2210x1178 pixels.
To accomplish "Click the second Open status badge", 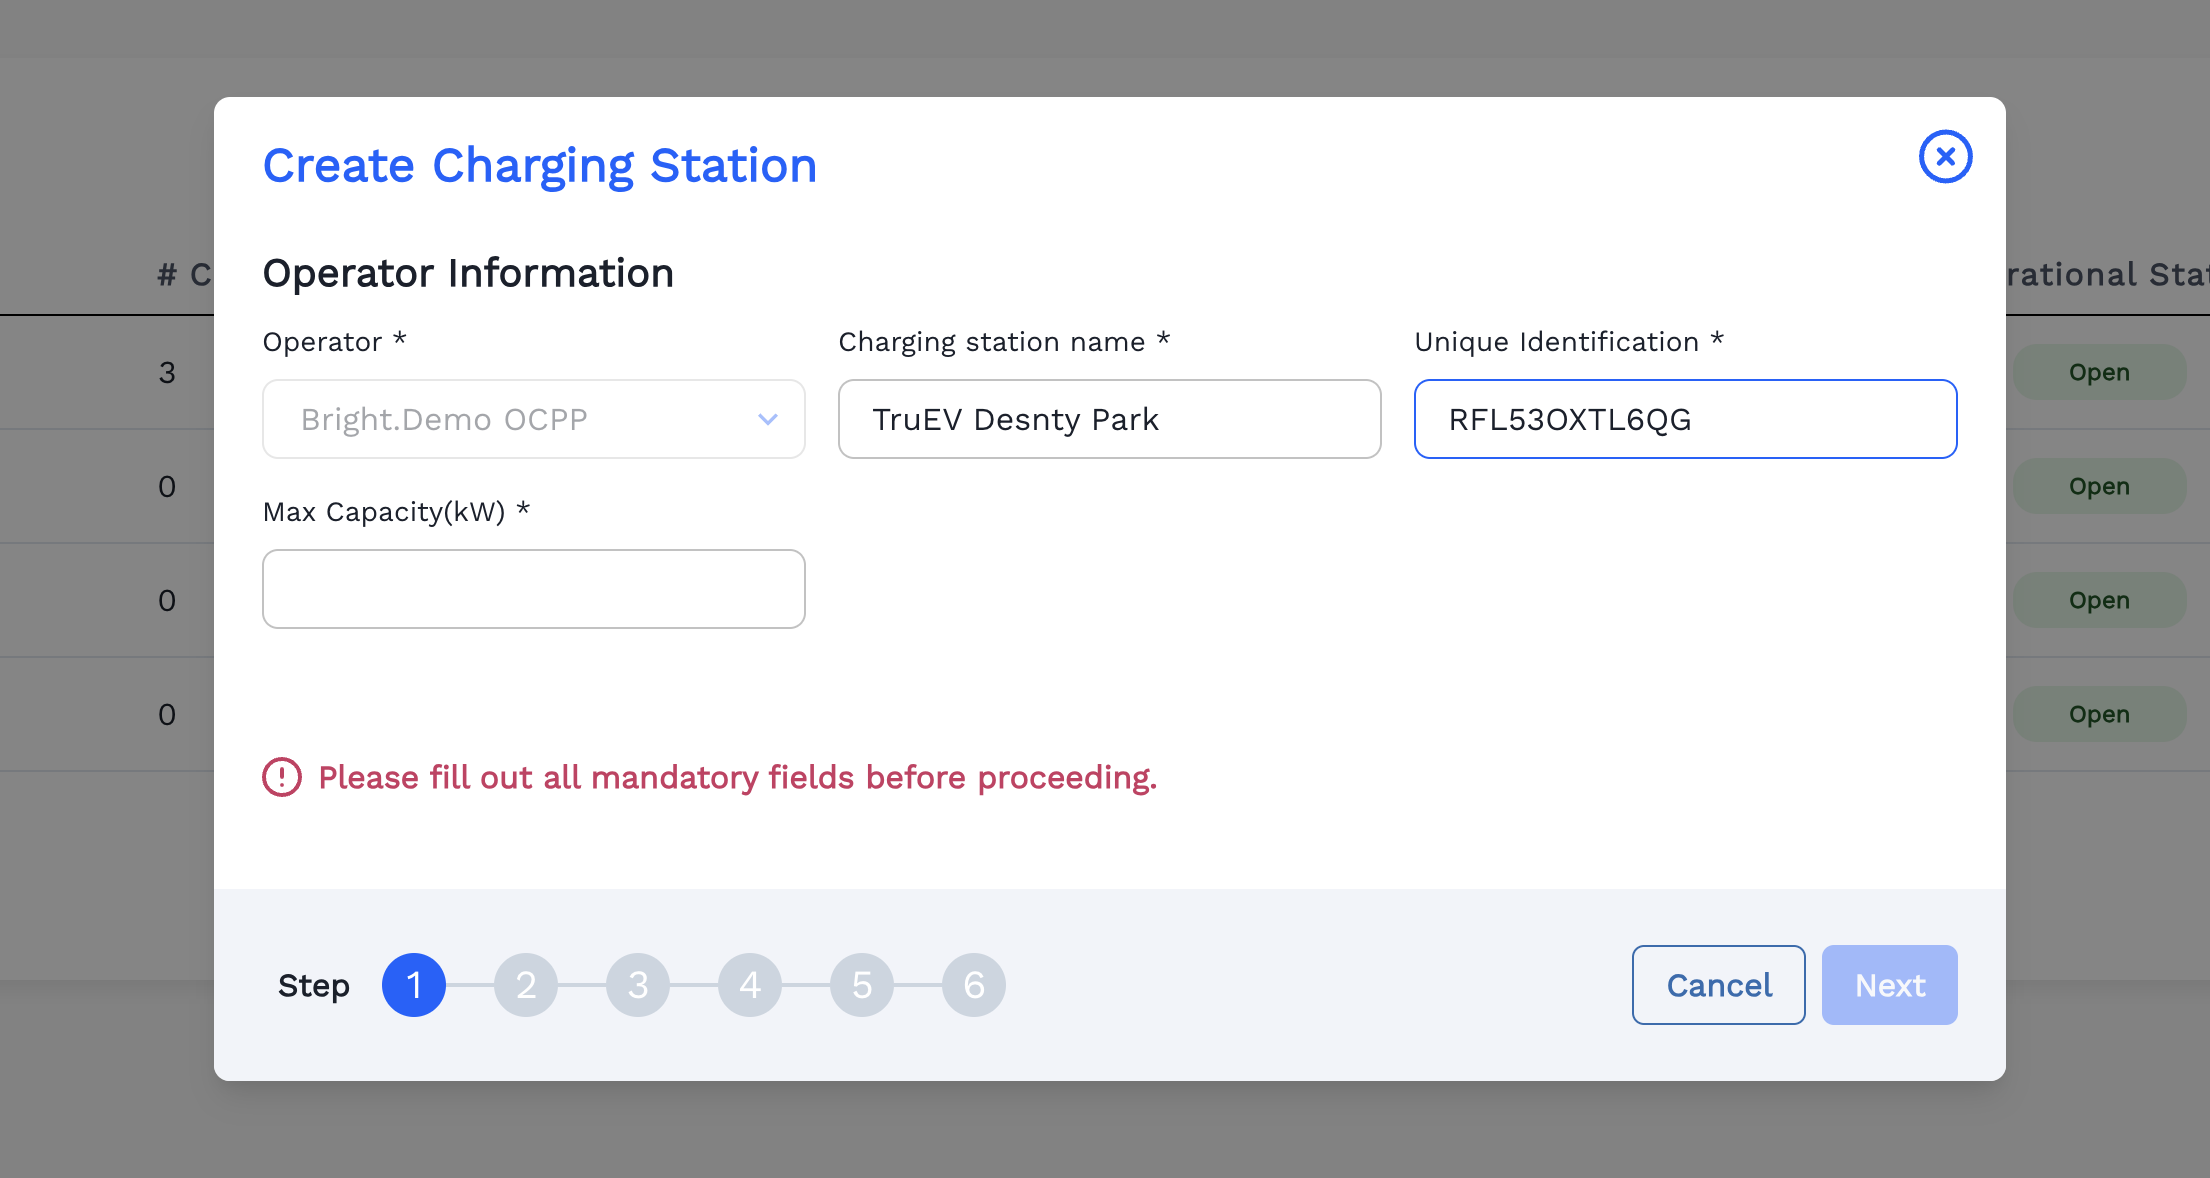I will click(x=2098, y=486).
